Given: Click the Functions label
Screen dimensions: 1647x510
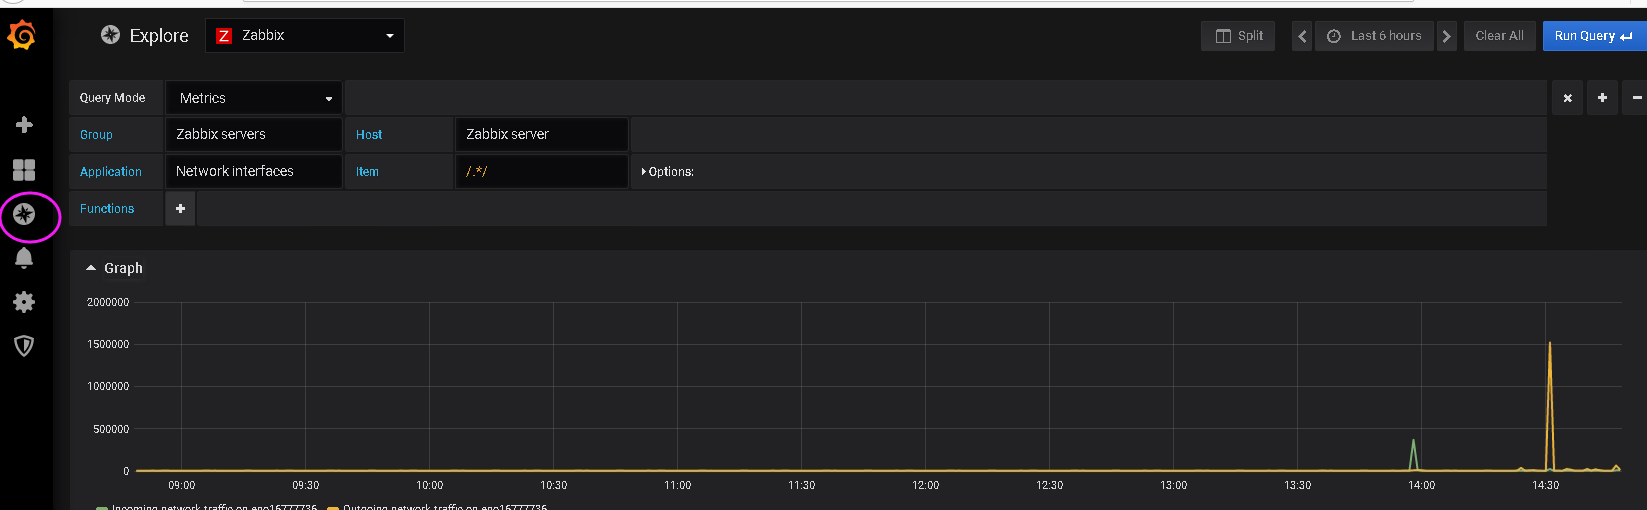Looking at the screenshot, I should point(107,209).
